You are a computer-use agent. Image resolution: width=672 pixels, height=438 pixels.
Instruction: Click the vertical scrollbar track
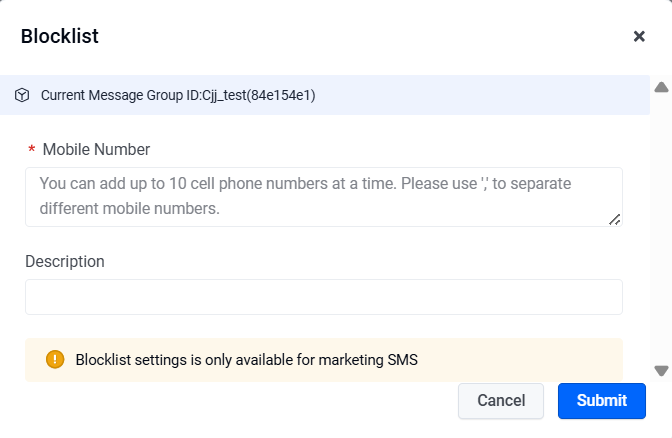[x=661, y=229]
